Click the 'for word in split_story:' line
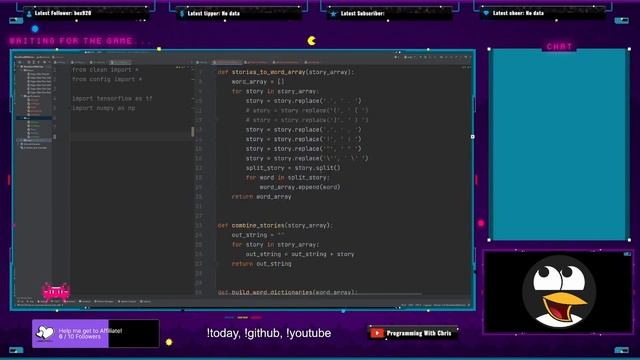 (287, 178)
